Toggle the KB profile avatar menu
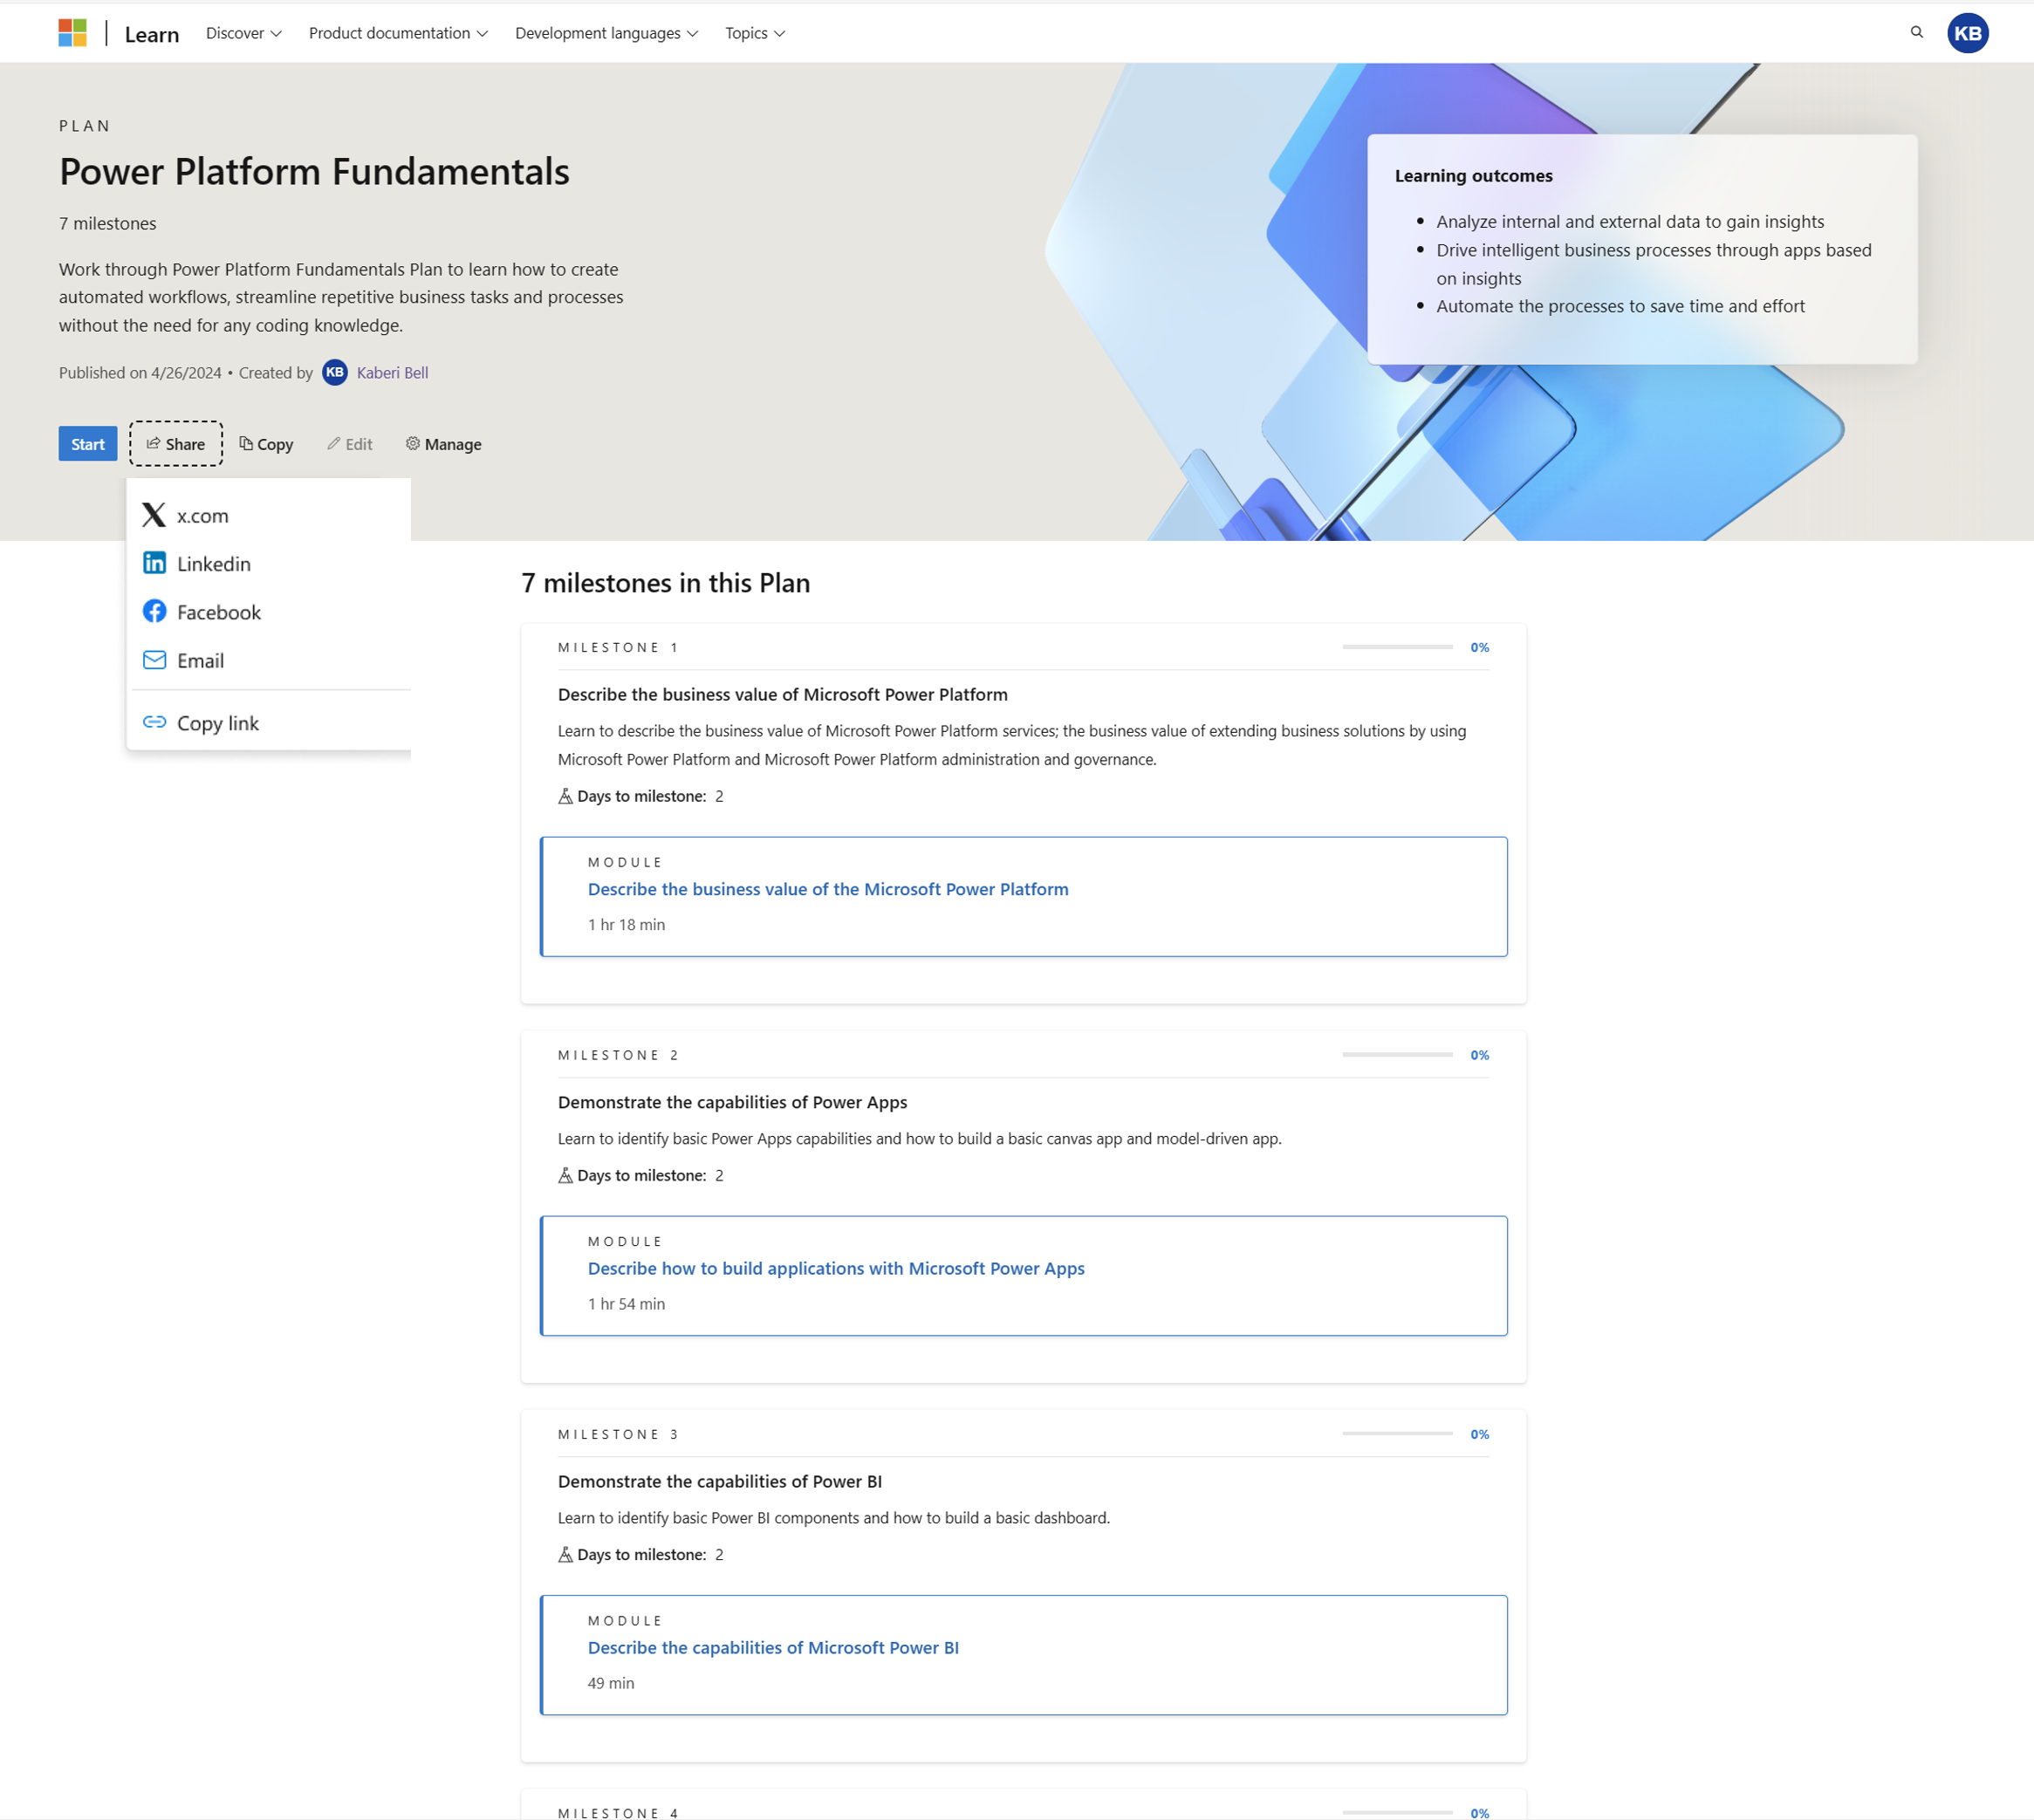 point(1971,33)
